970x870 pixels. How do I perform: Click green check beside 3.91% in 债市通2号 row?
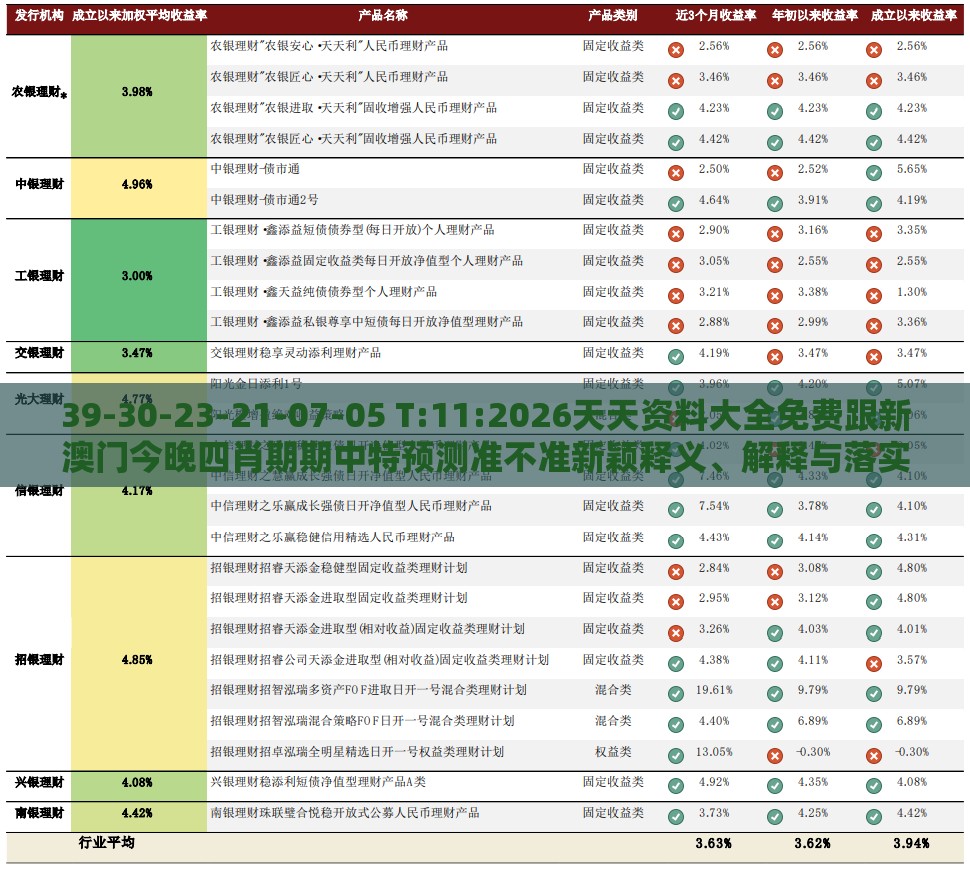tap(775, 204)
